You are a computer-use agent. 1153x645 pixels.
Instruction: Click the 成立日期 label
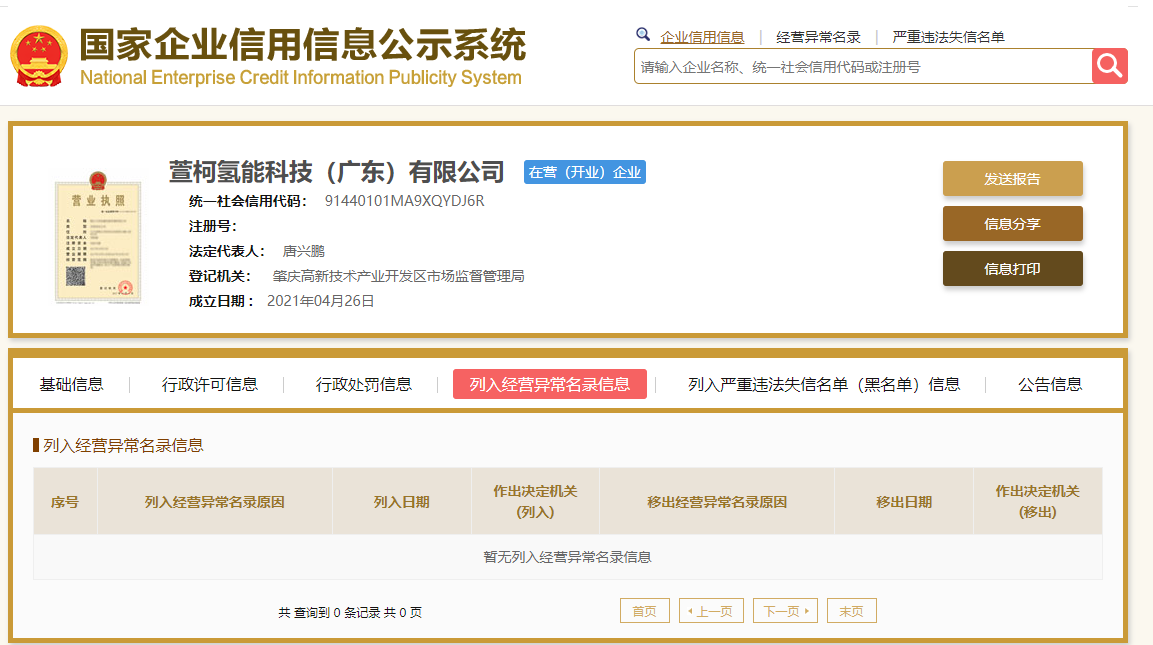221,302
